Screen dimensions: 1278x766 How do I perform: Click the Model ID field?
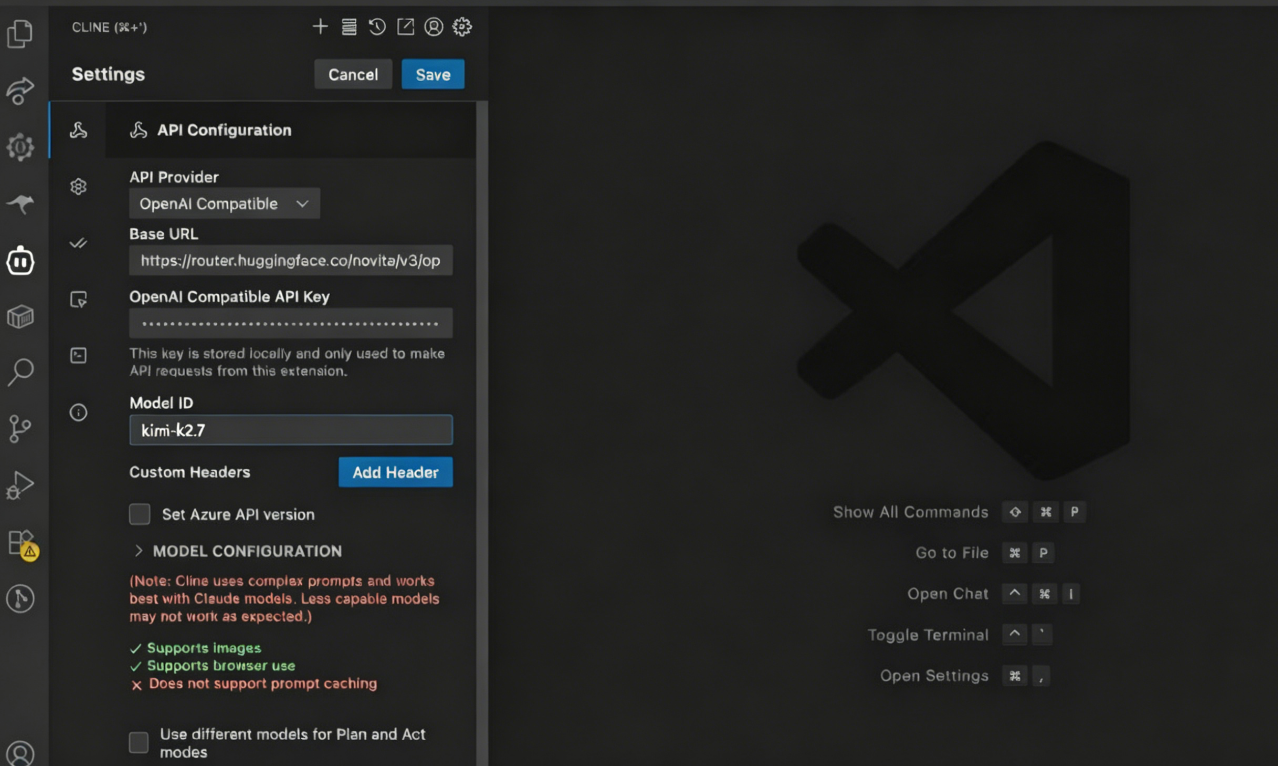click(x=291, y=430)
